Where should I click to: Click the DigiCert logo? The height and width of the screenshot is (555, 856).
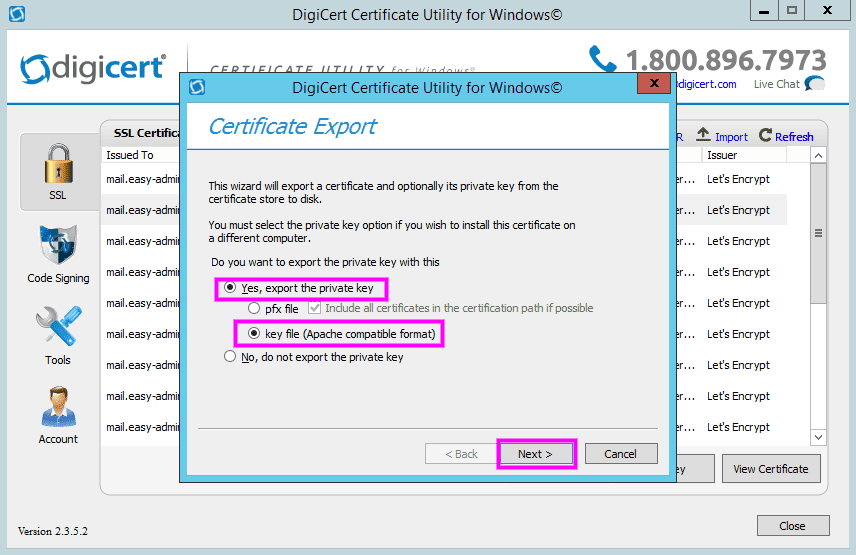pyautogui.click(x=92, y=69)
